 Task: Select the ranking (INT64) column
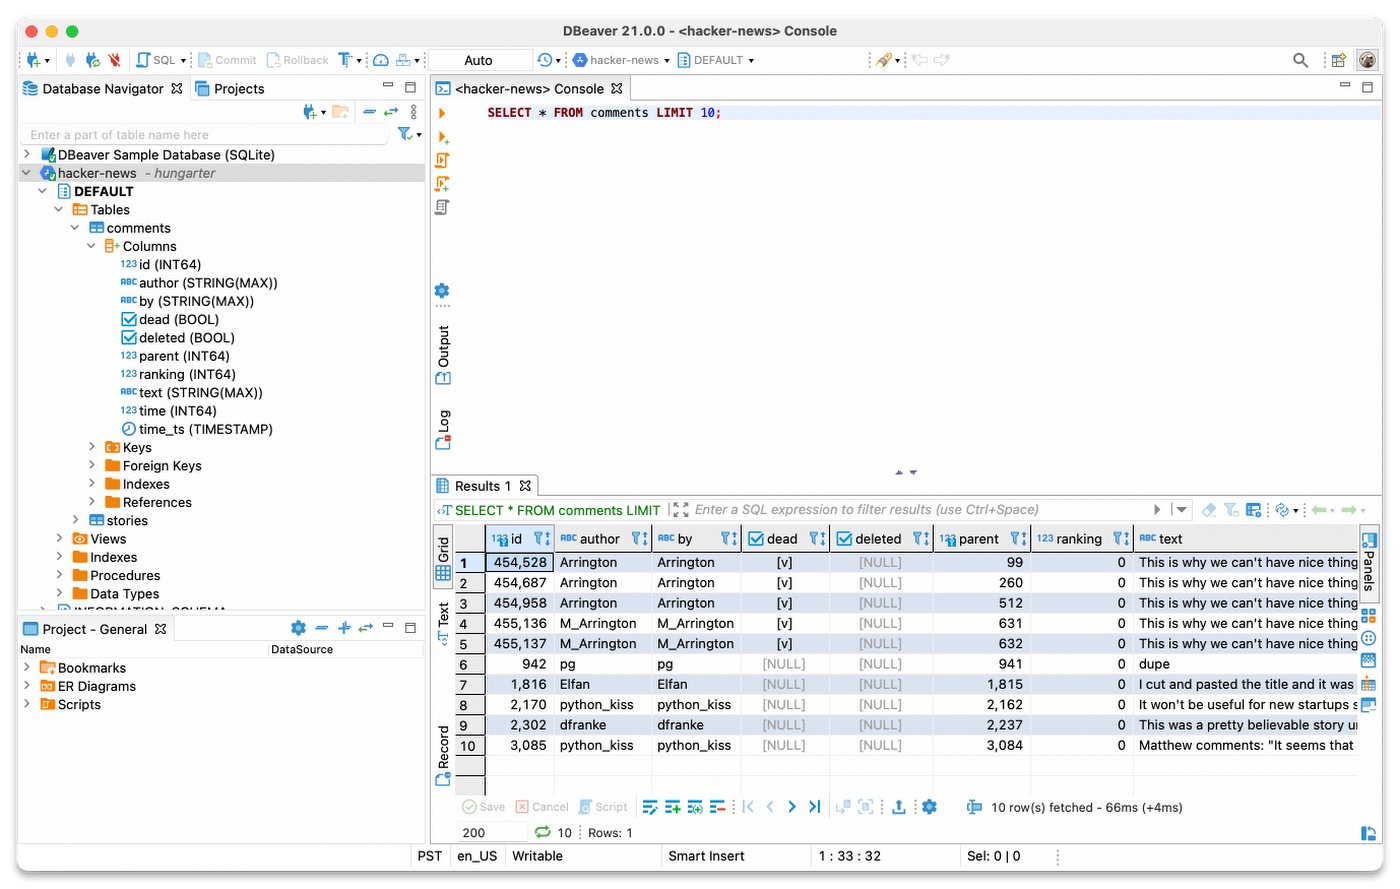(x=178, y=374)
